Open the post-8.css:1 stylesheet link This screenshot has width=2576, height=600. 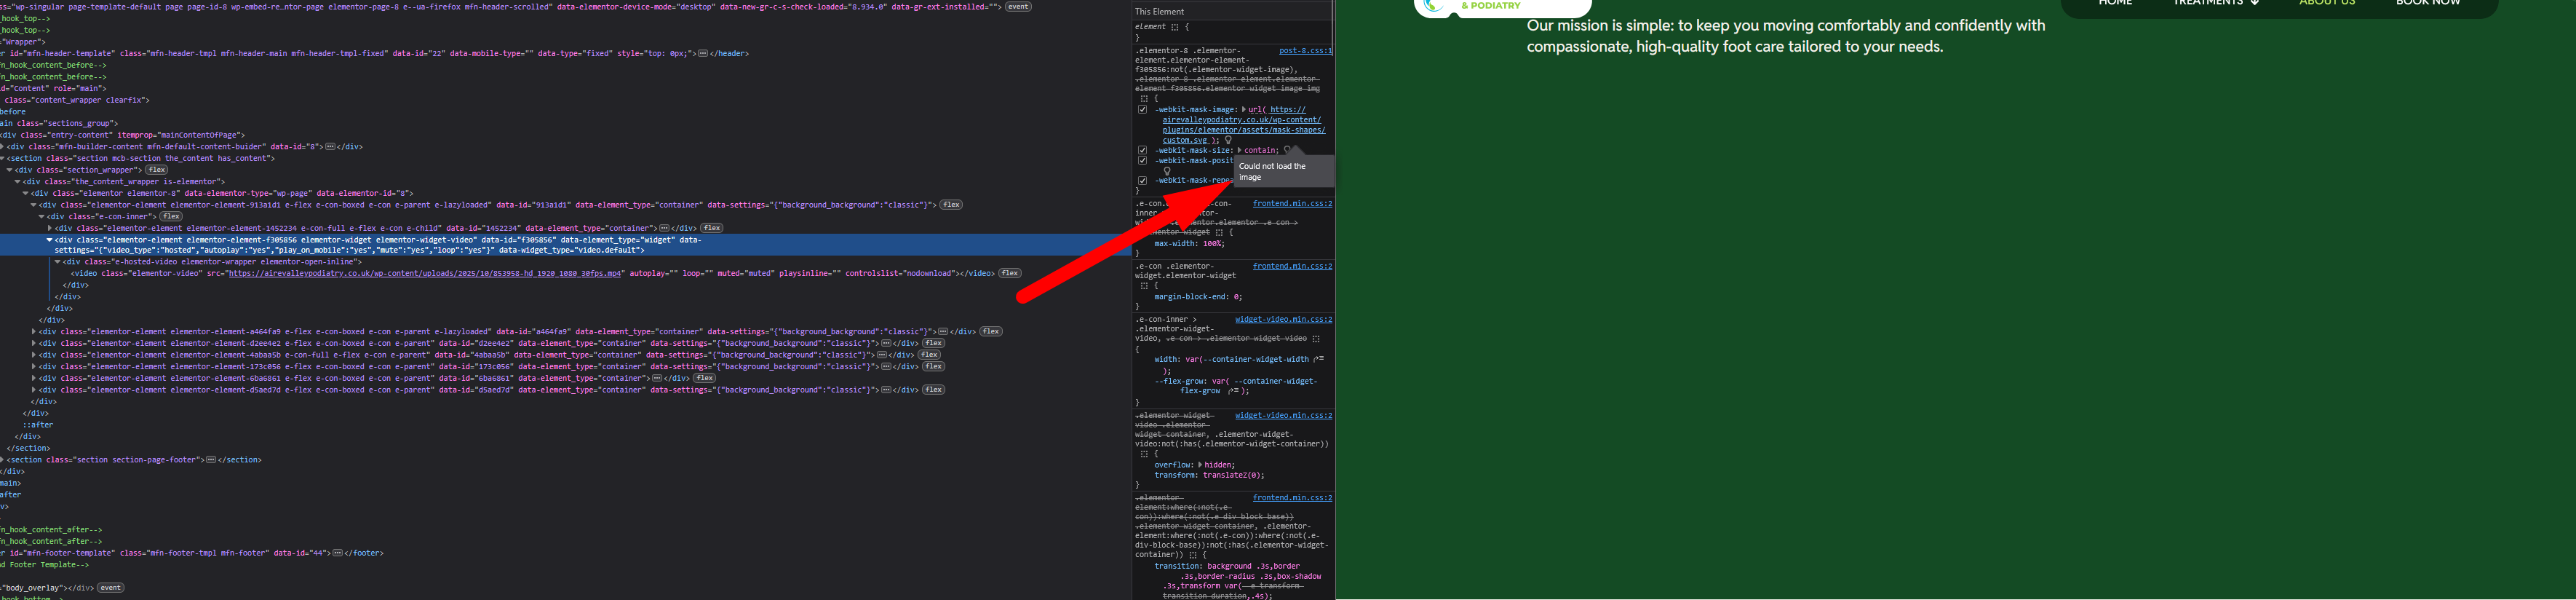tap(1305, 51)
